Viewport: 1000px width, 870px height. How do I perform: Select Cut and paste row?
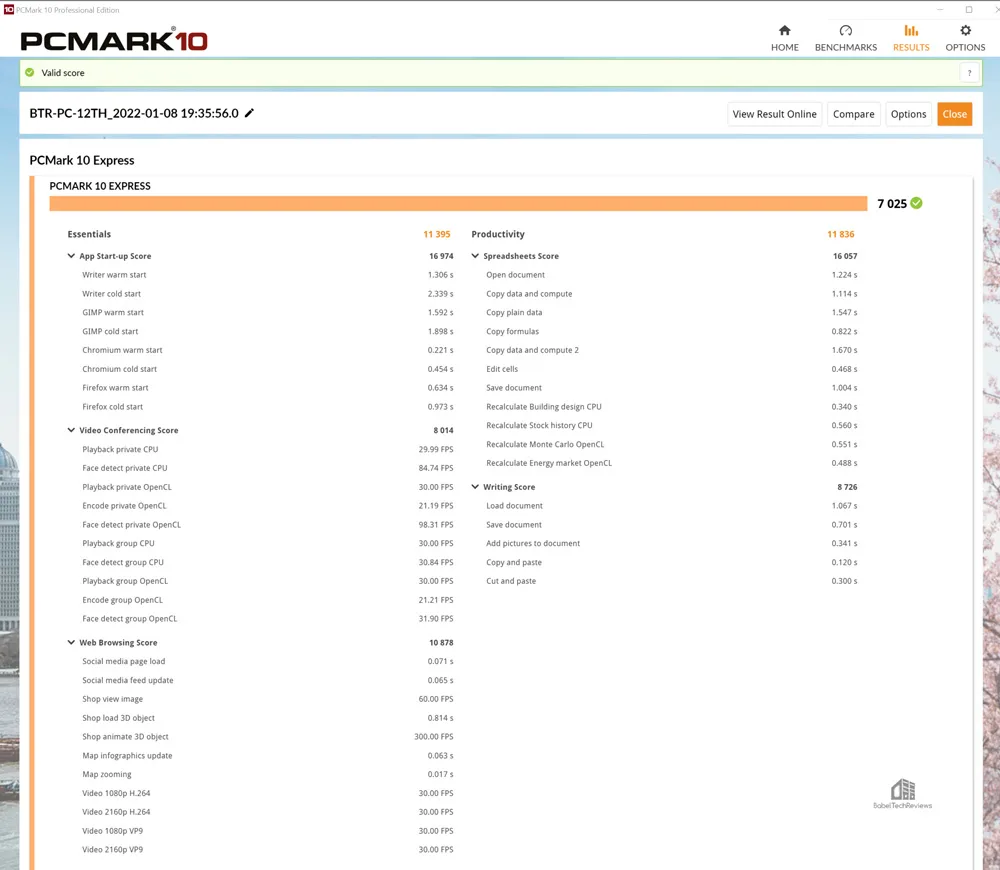click(x=671, y=581)
